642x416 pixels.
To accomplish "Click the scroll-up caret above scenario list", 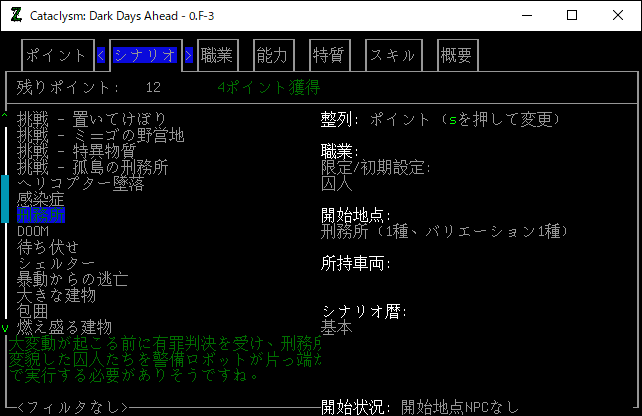I will pyautogui.click(x=5, y=117).
